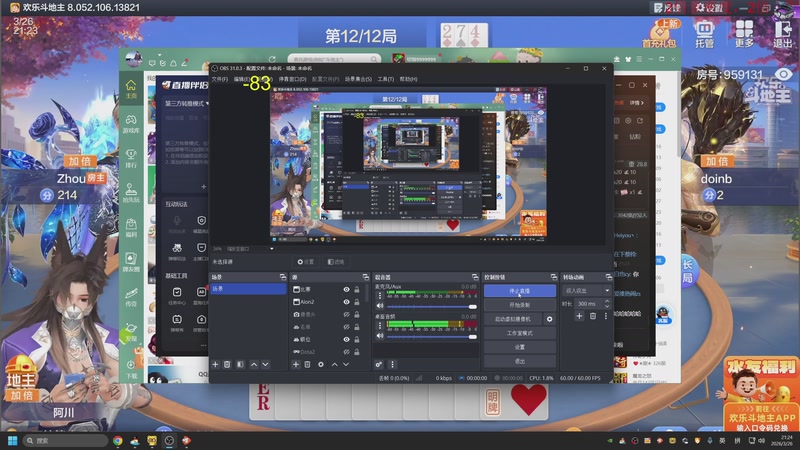
Task: Open the 帮助(H) menu in OBS
Action: (x=408, y=79)
